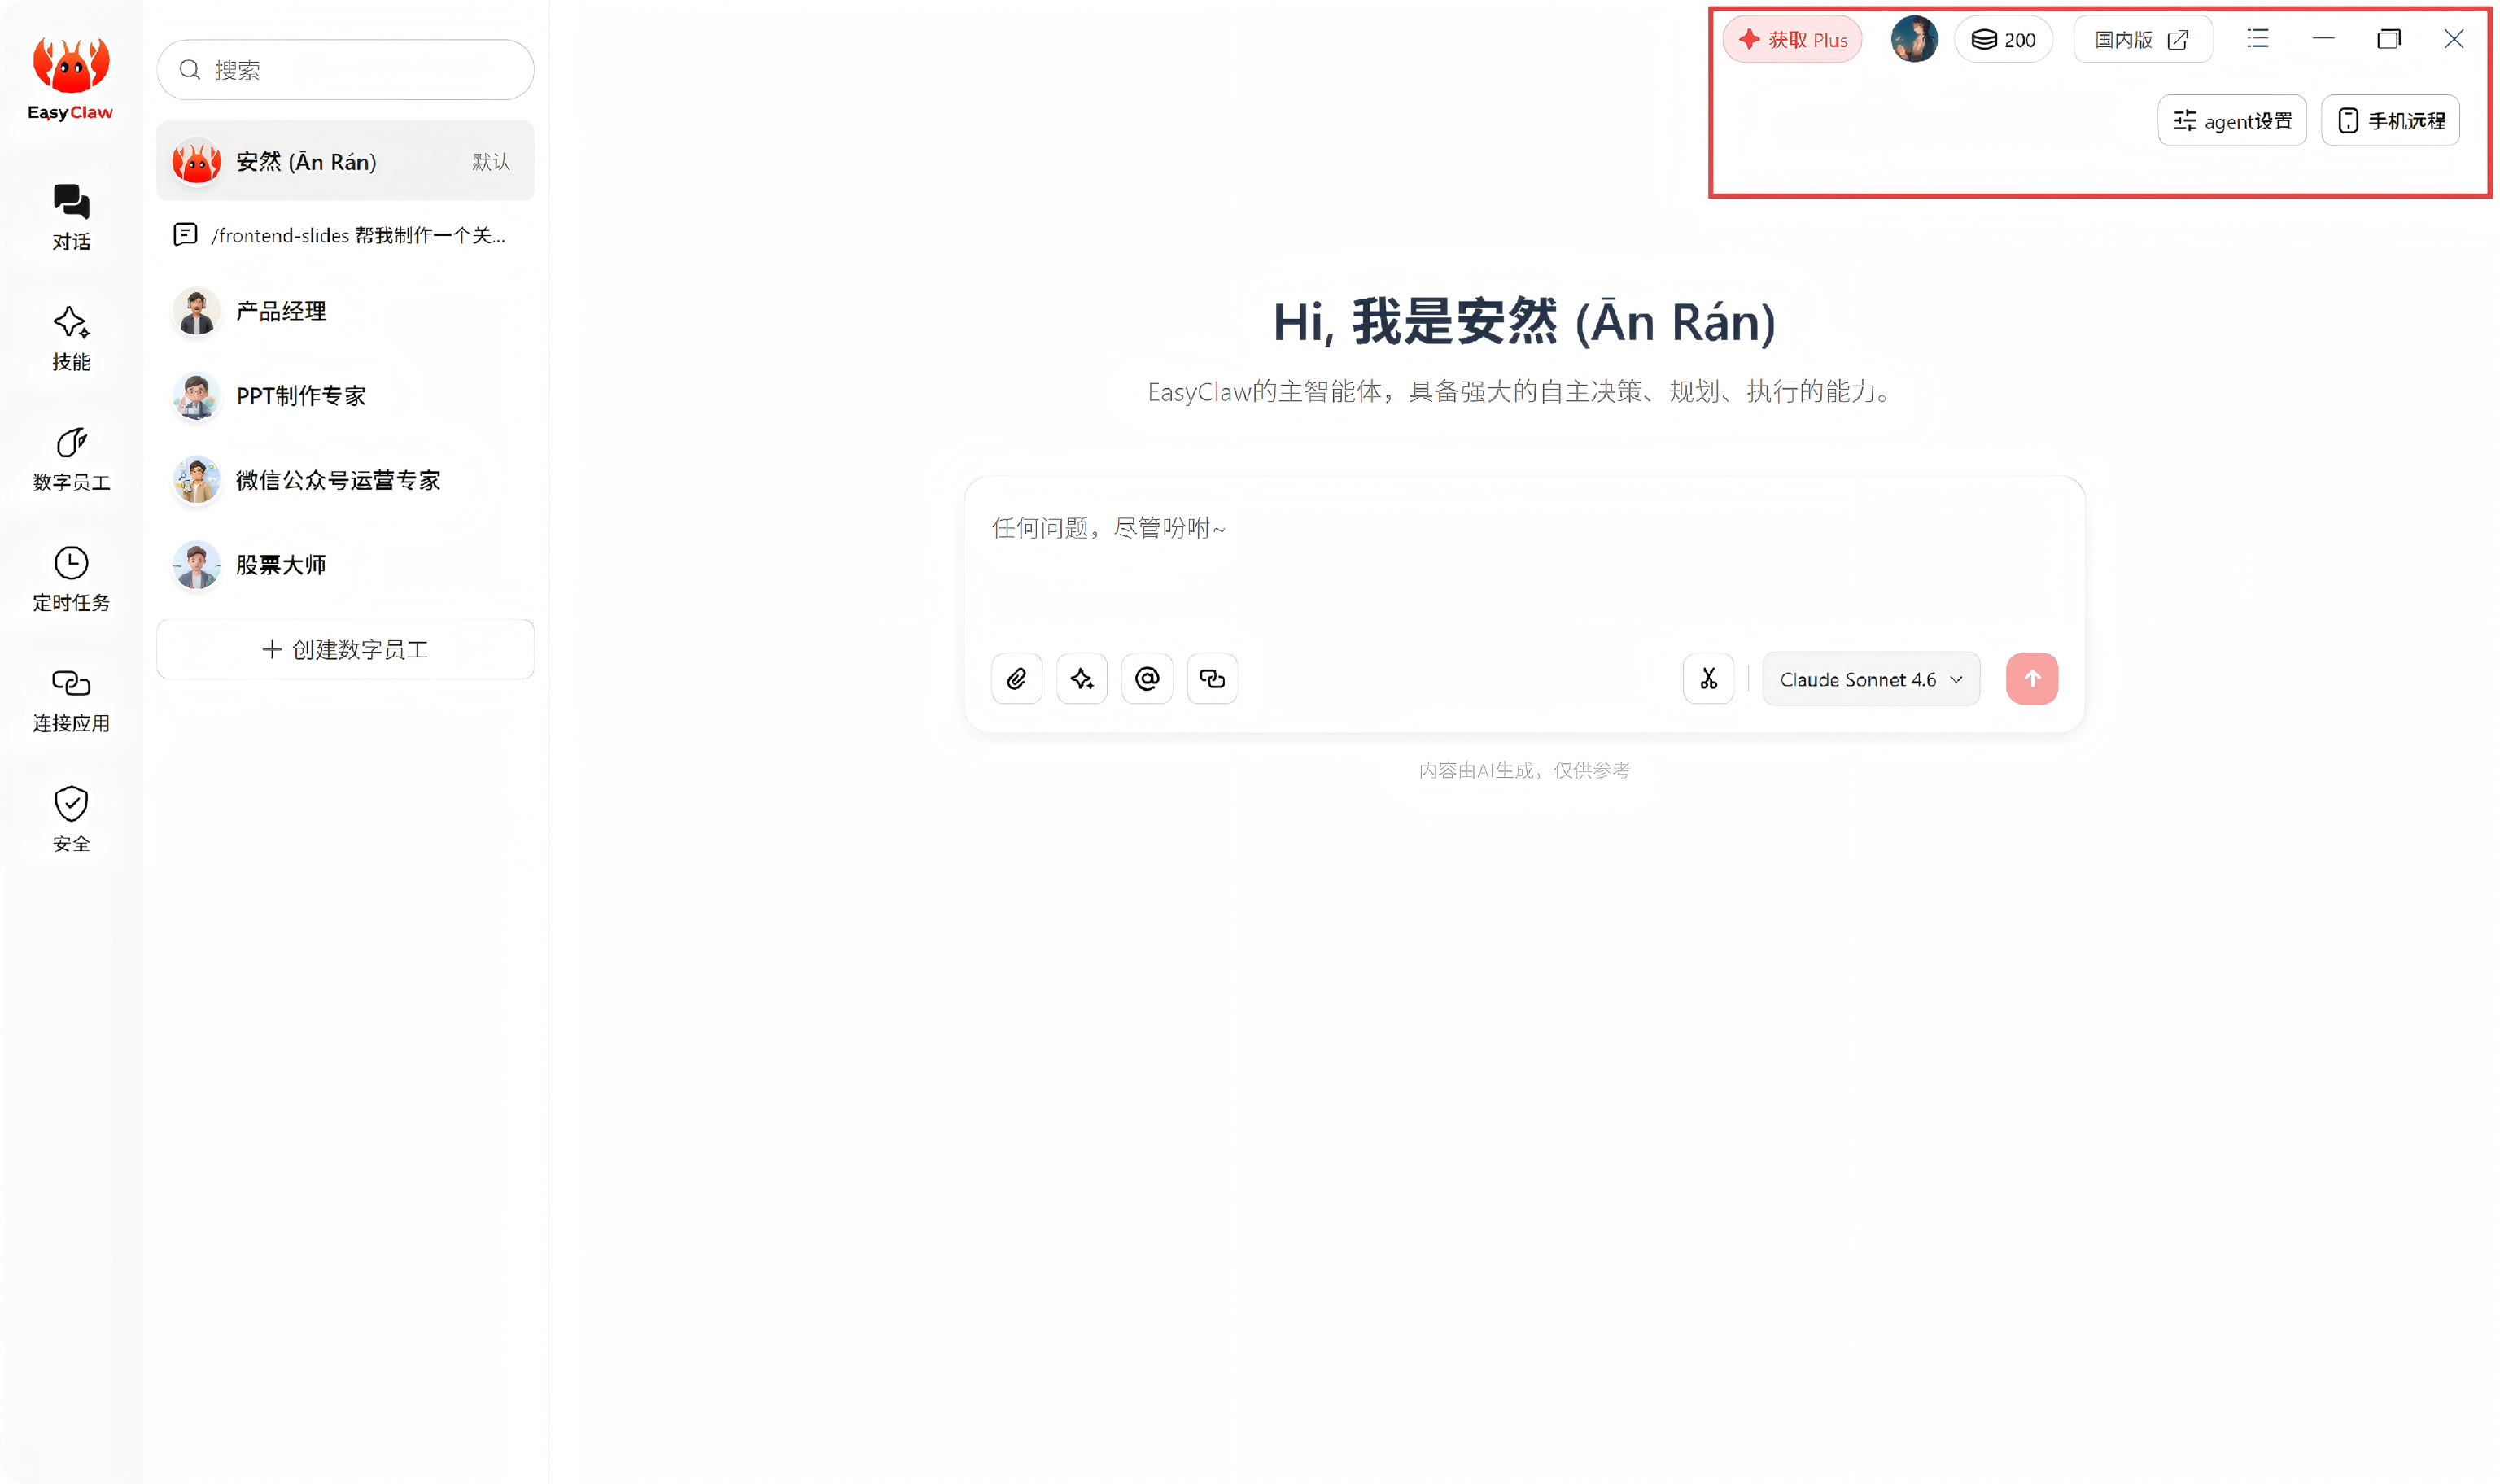Check the 200 credits balance

[2003, 39]
